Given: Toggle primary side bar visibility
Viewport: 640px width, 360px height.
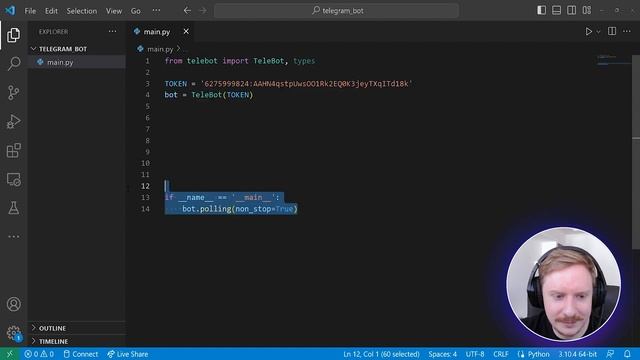Looking at the screenshot, I should (x=541, y=10).
